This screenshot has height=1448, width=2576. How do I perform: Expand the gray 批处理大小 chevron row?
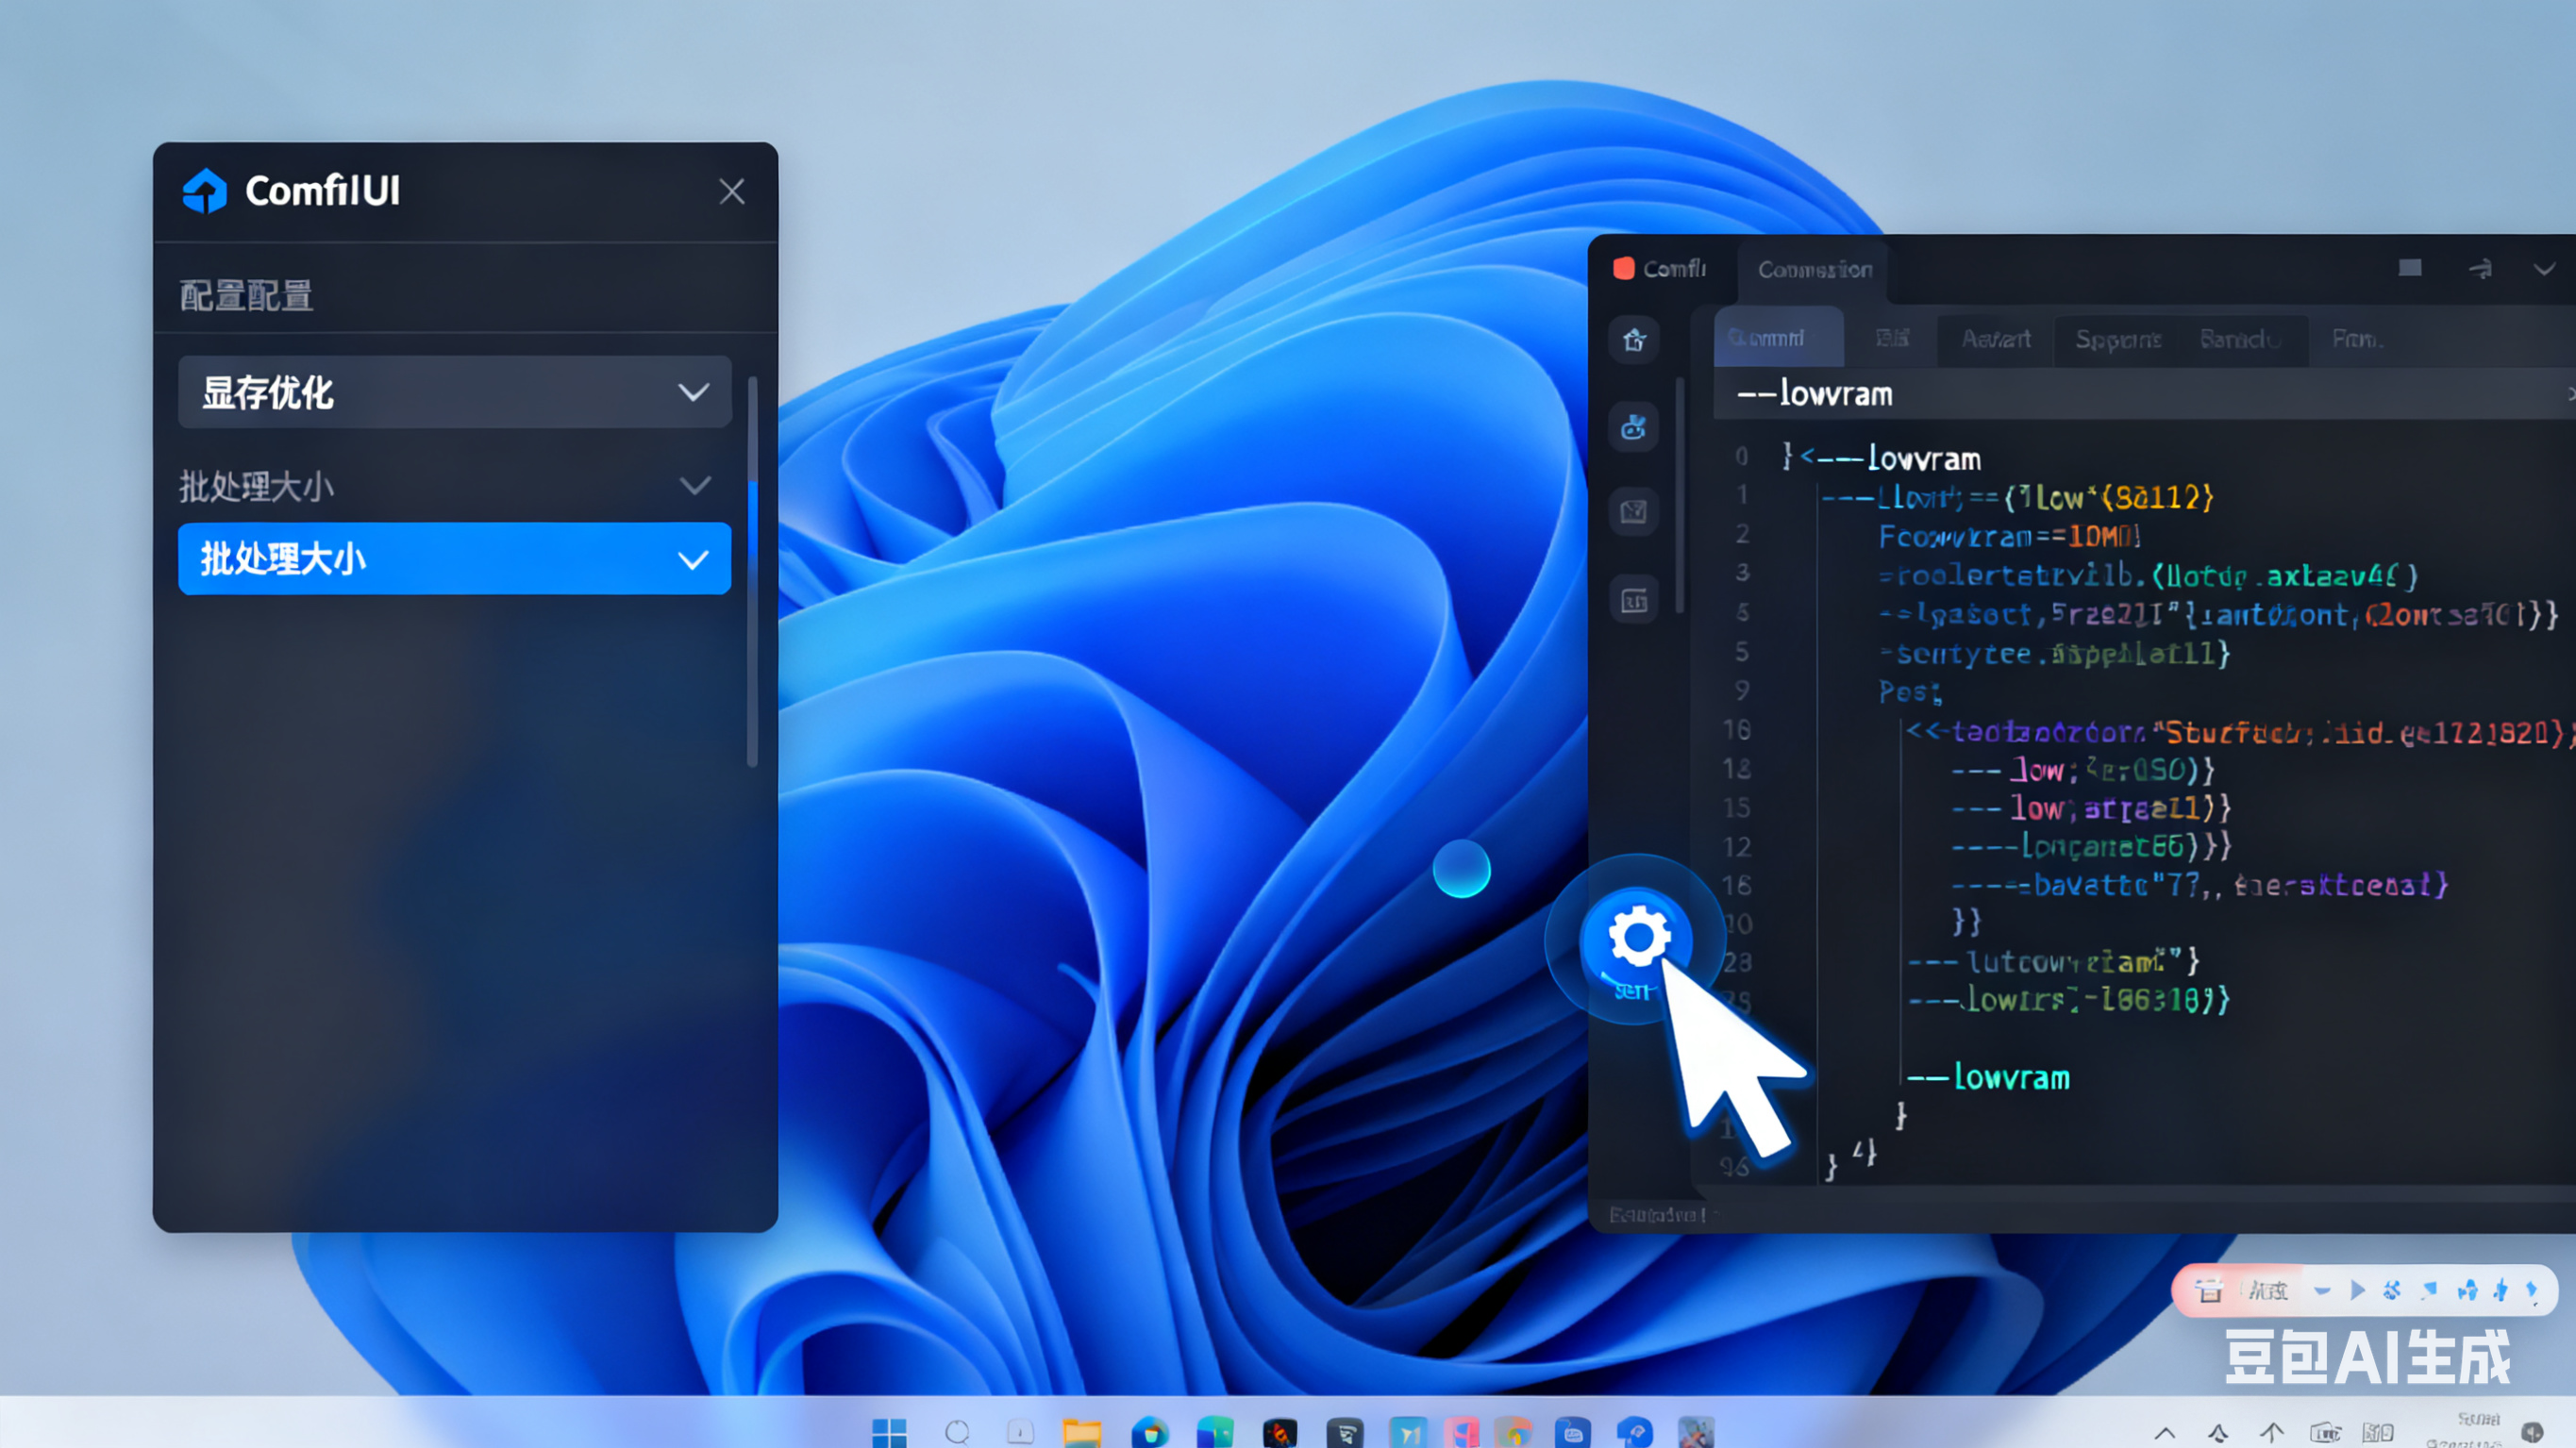[695, 486]
